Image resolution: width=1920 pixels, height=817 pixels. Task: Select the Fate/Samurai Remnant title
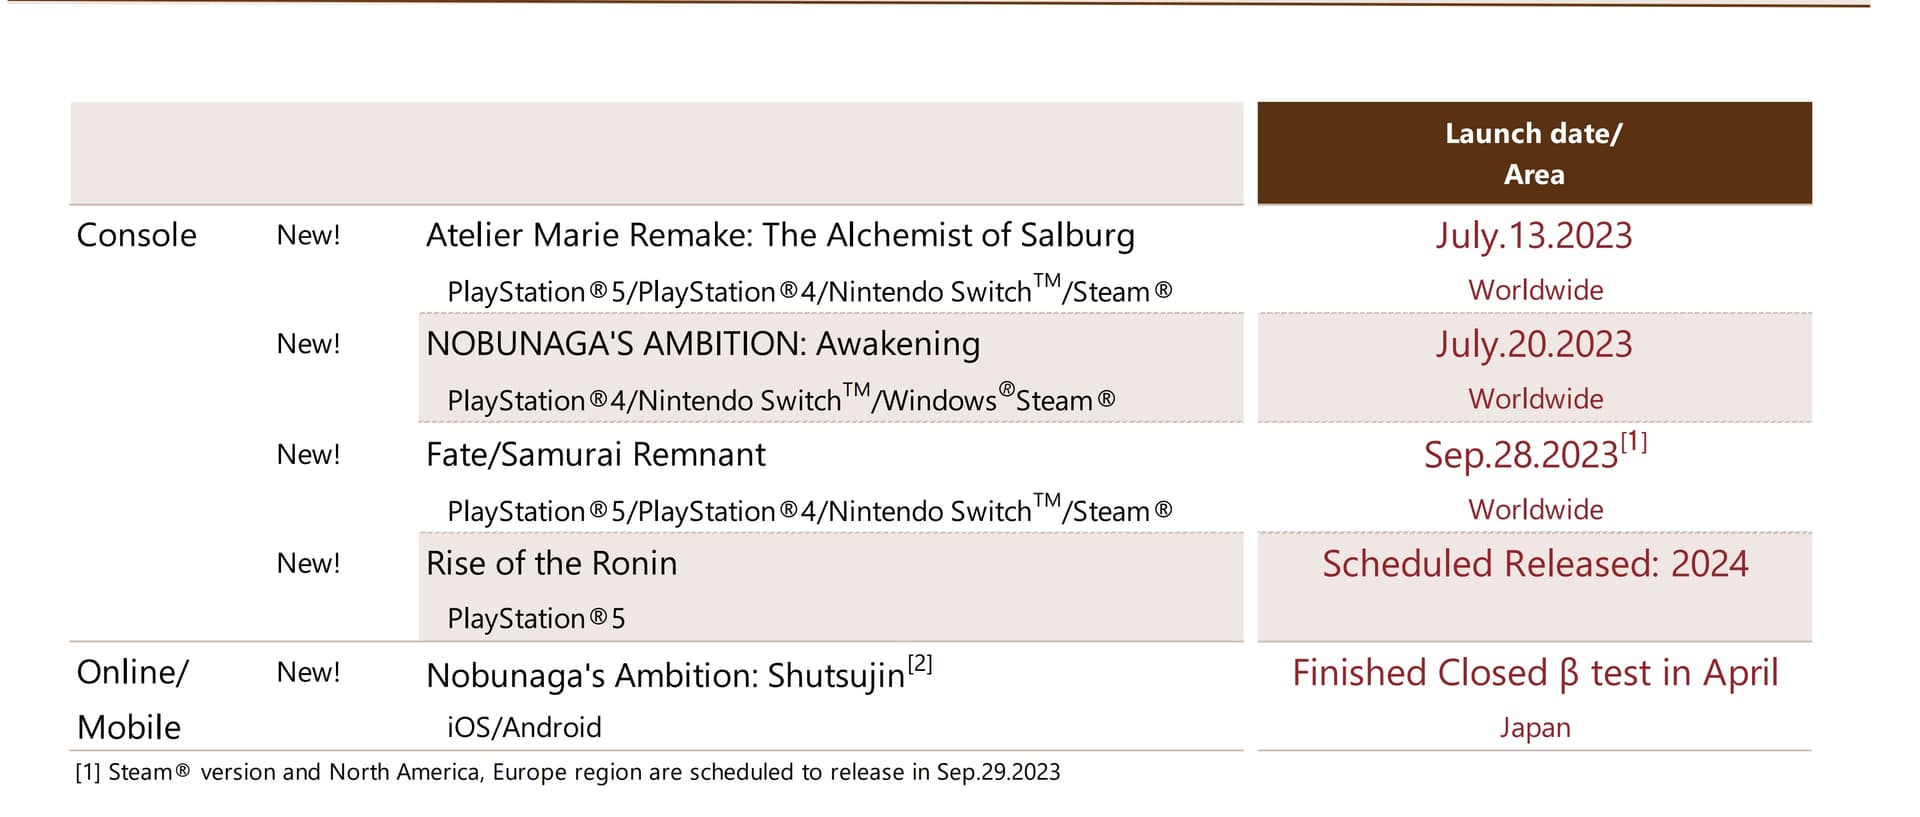point(596,455)
